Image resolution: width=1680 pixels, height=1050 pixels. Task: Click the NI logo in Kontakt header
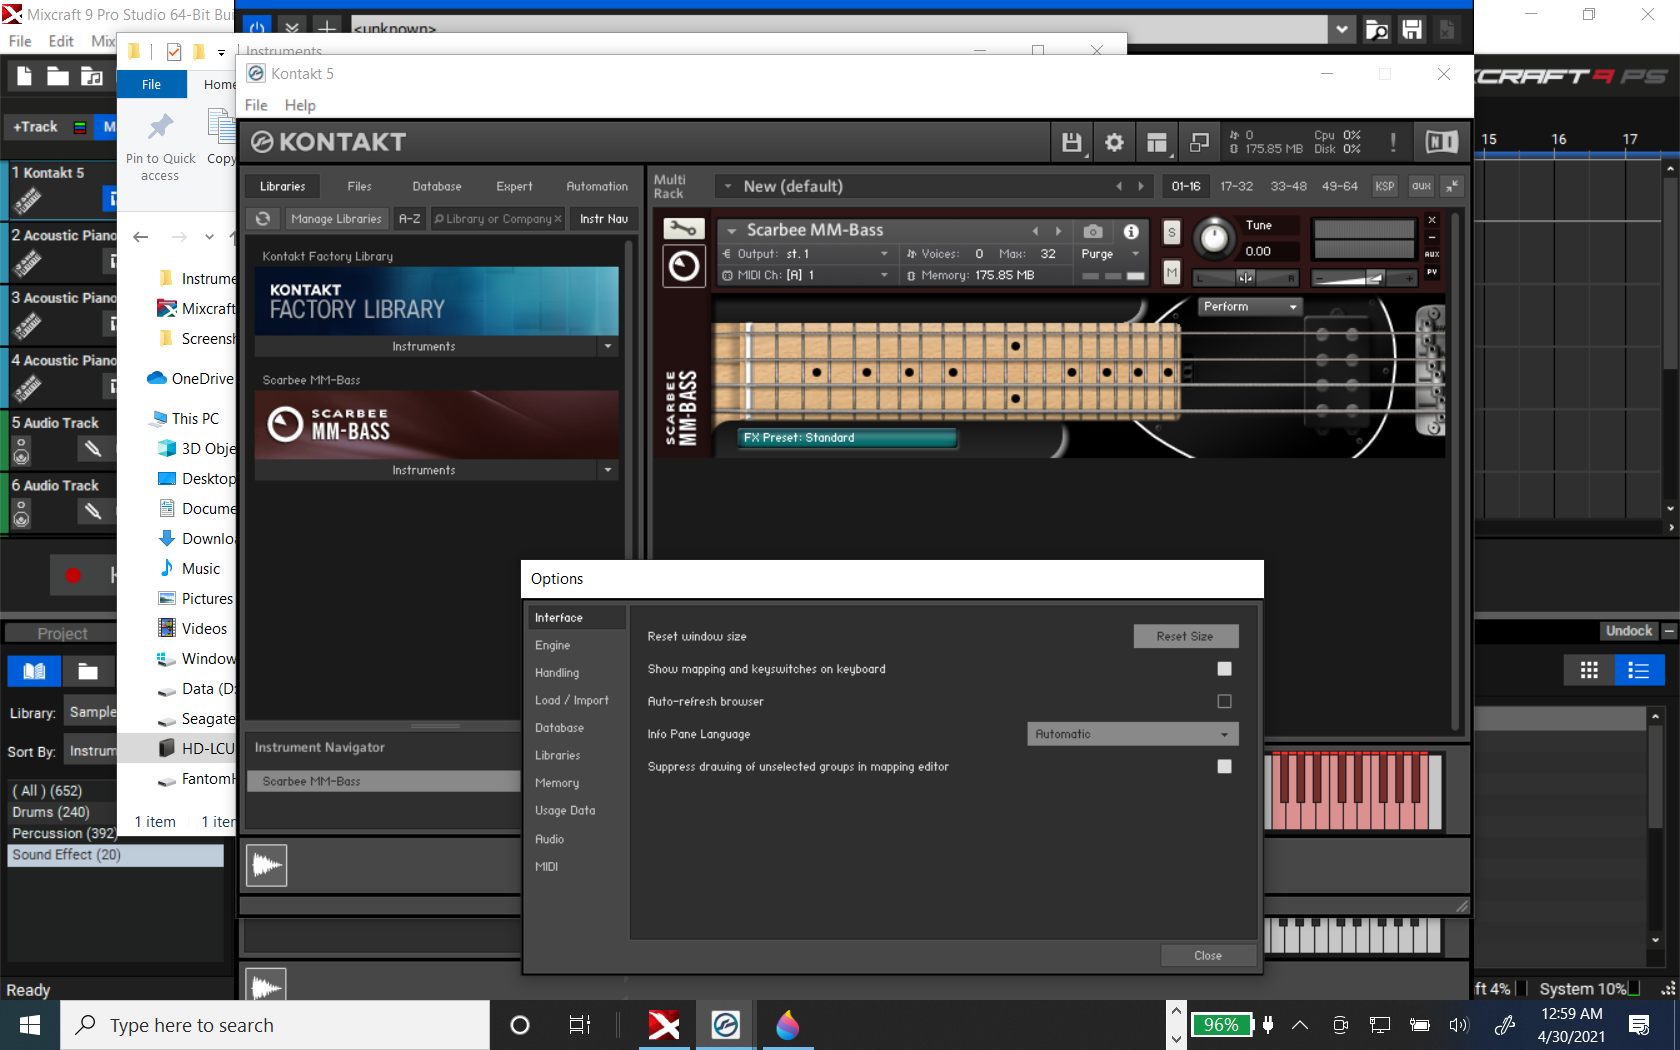pyautogui.click(x=1441, y=143)
